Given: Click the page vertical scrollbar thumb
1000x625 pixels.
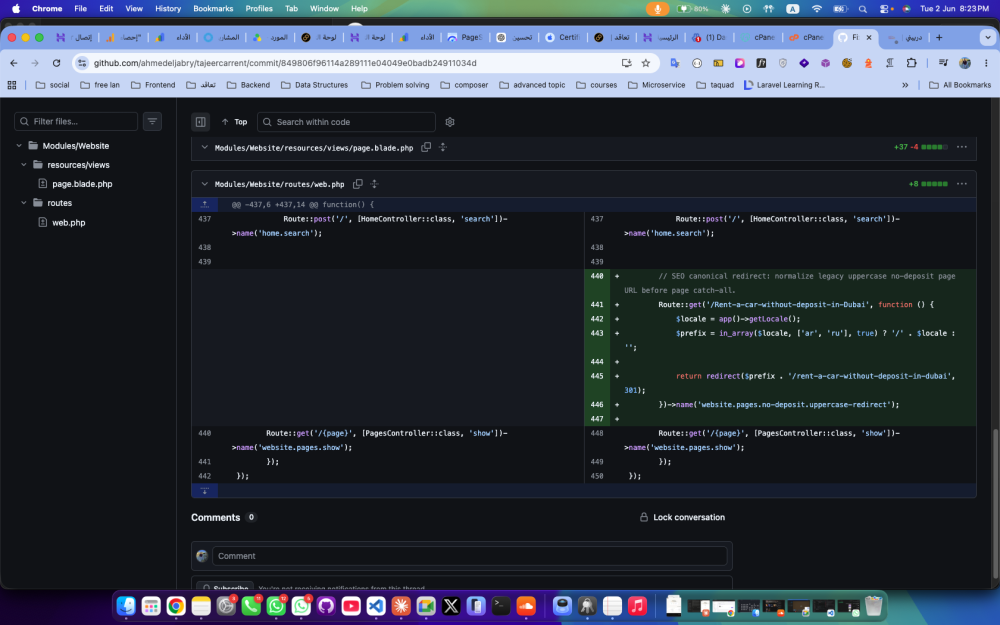Looking at the screenshot, I should (995, 503).
